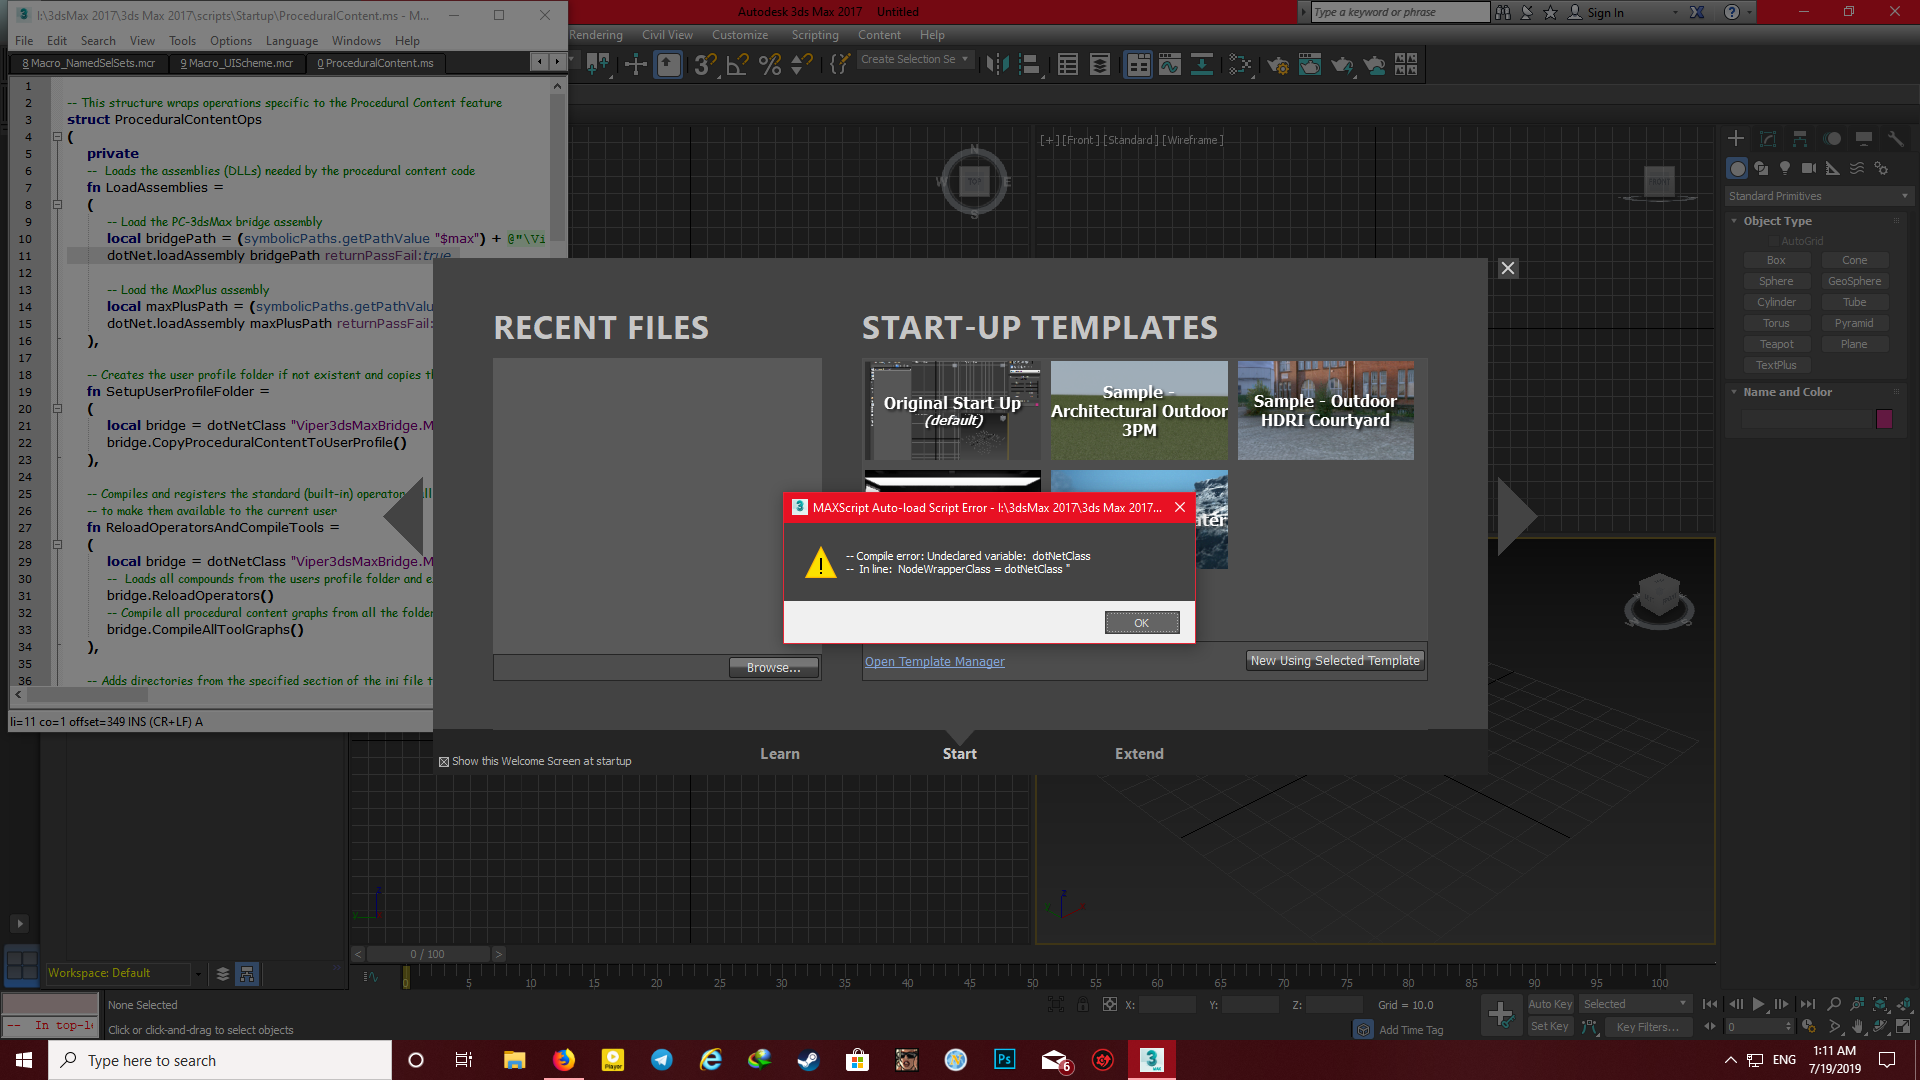
Task: Toggle the Angle Snap icon
Action: [x=737, y=65]
